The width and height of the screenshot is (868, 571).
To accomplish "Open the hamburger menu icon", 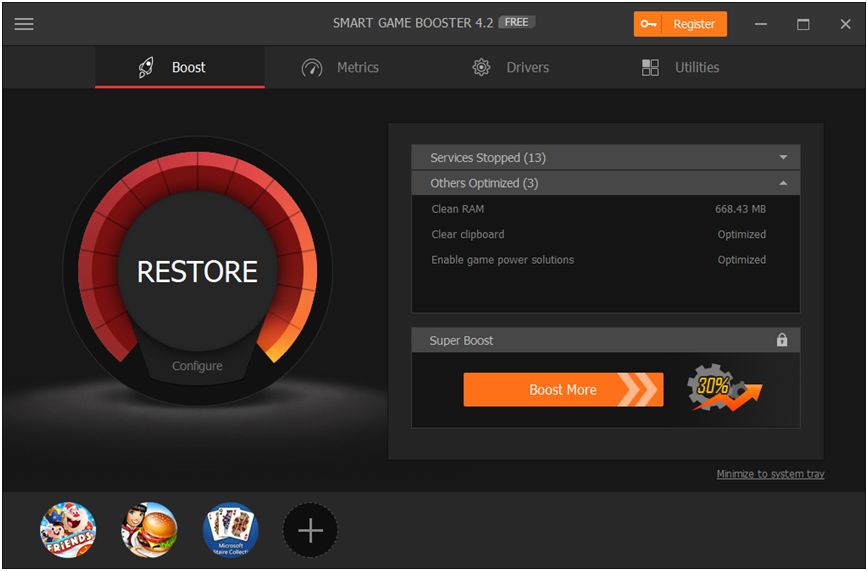I will 24,24.
